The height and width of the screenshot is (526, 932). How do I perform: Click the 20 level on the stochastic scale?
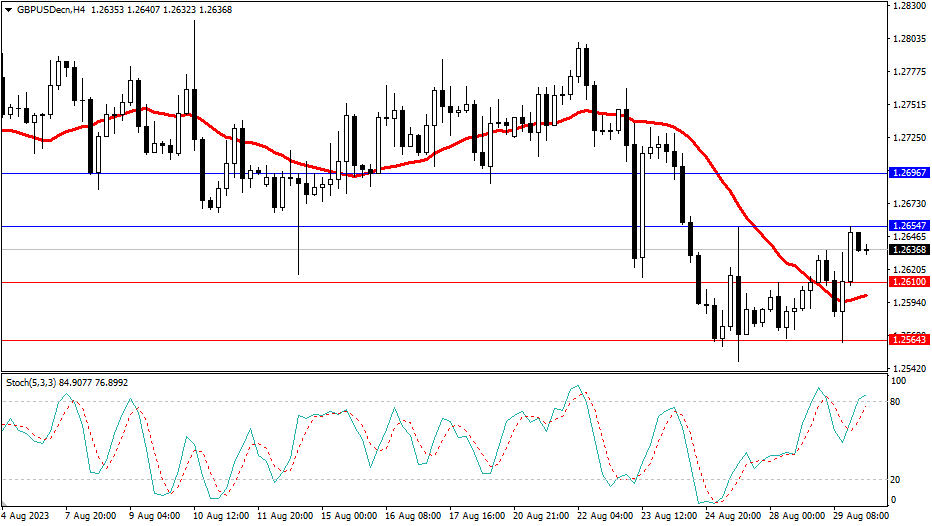[x=896, y=479]
